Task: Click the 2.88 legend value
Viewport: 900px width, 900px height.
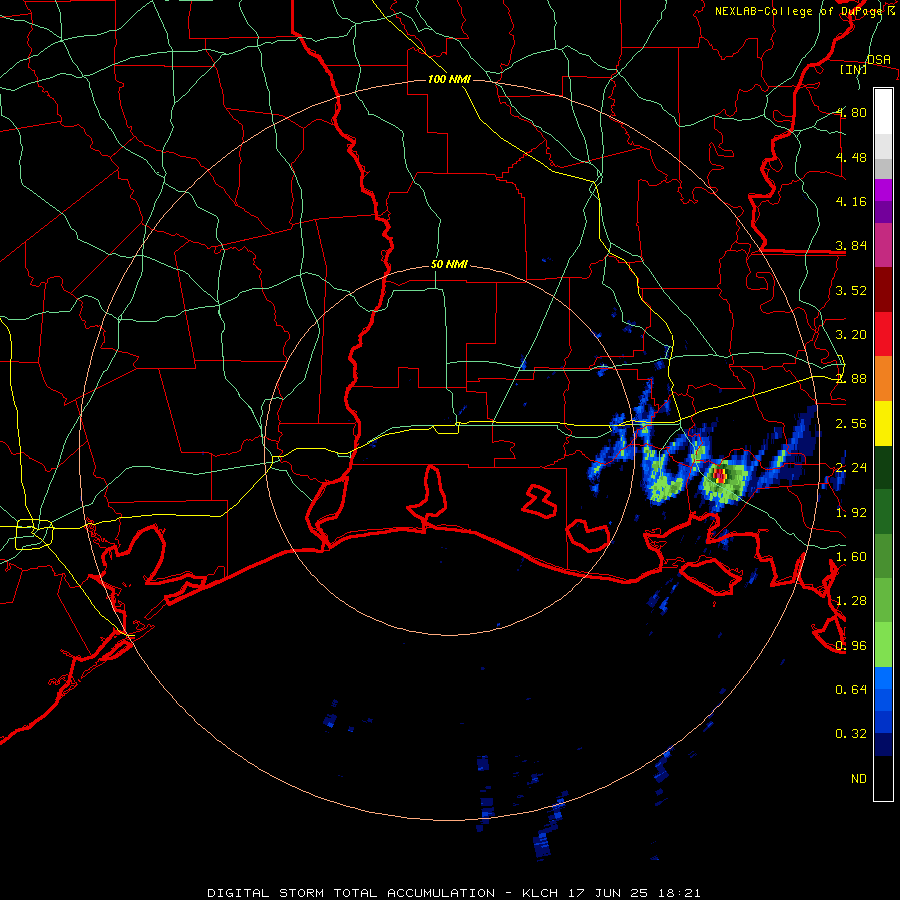Action: (x=851, y=379)
